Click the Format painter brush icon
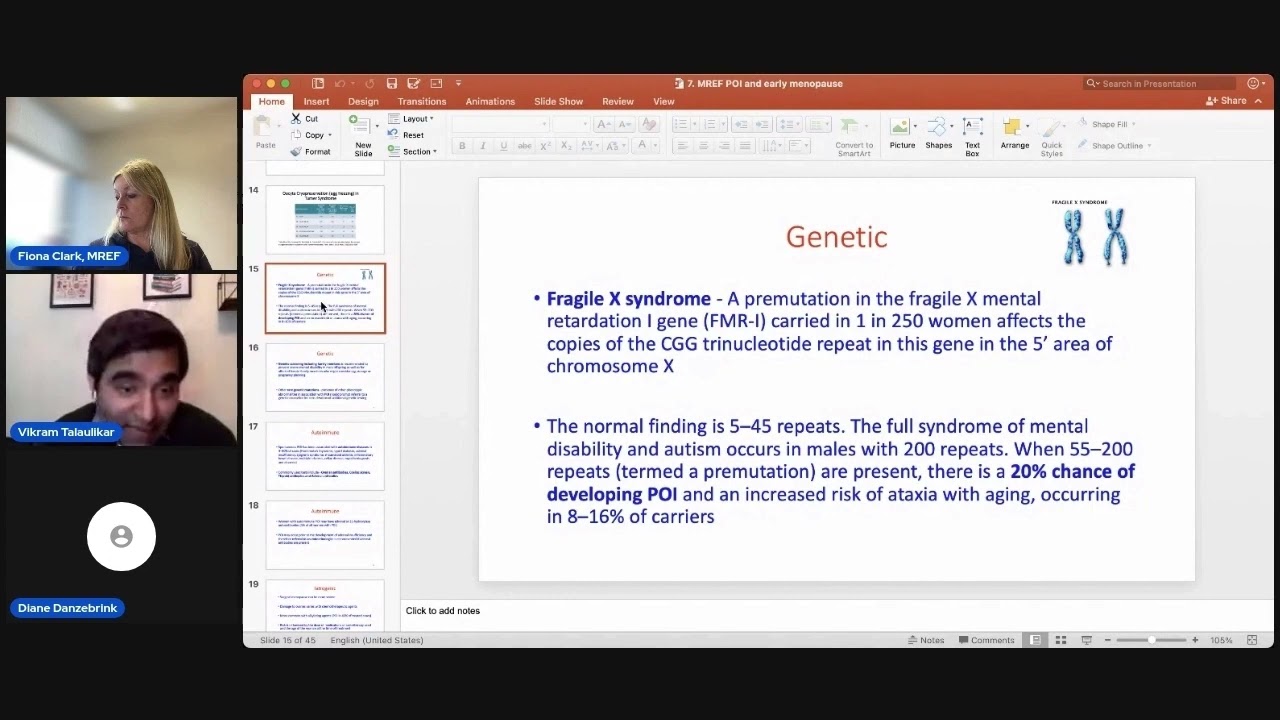 click(x=296, y=152)
